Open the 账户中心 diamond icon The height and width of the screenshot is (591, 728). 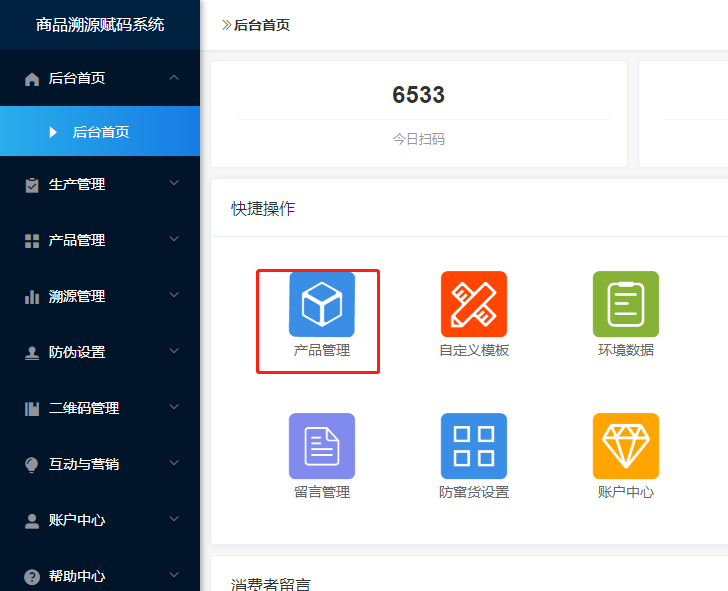point(625,446)
